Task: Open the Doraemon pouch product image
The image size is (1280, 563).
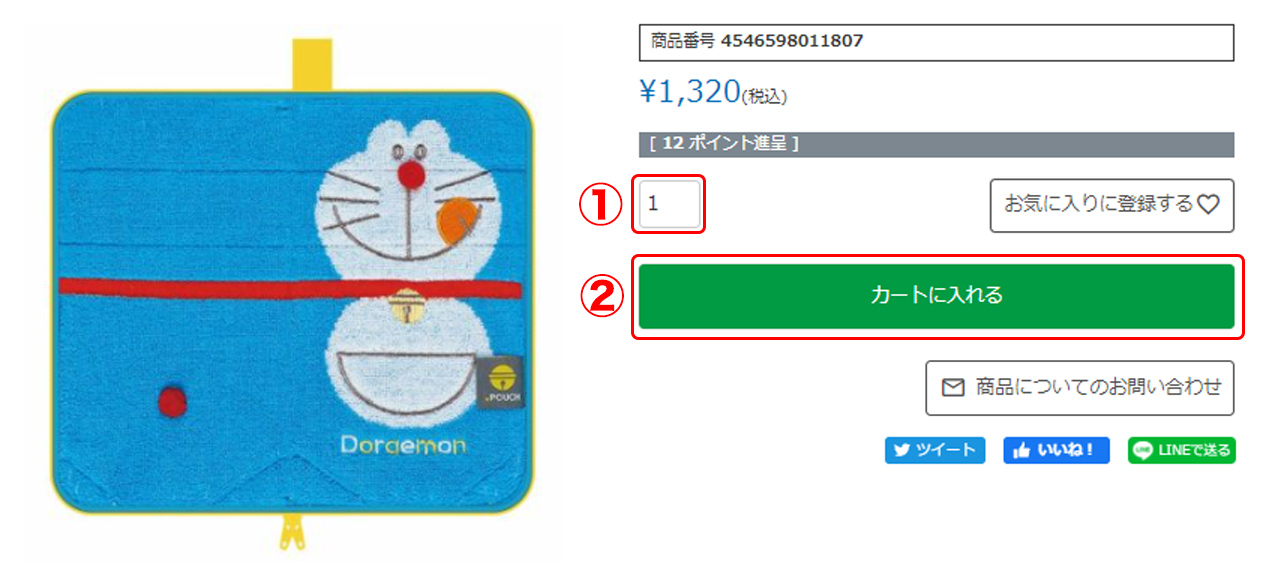Action: pyautogui.click(x=293, y=295)
